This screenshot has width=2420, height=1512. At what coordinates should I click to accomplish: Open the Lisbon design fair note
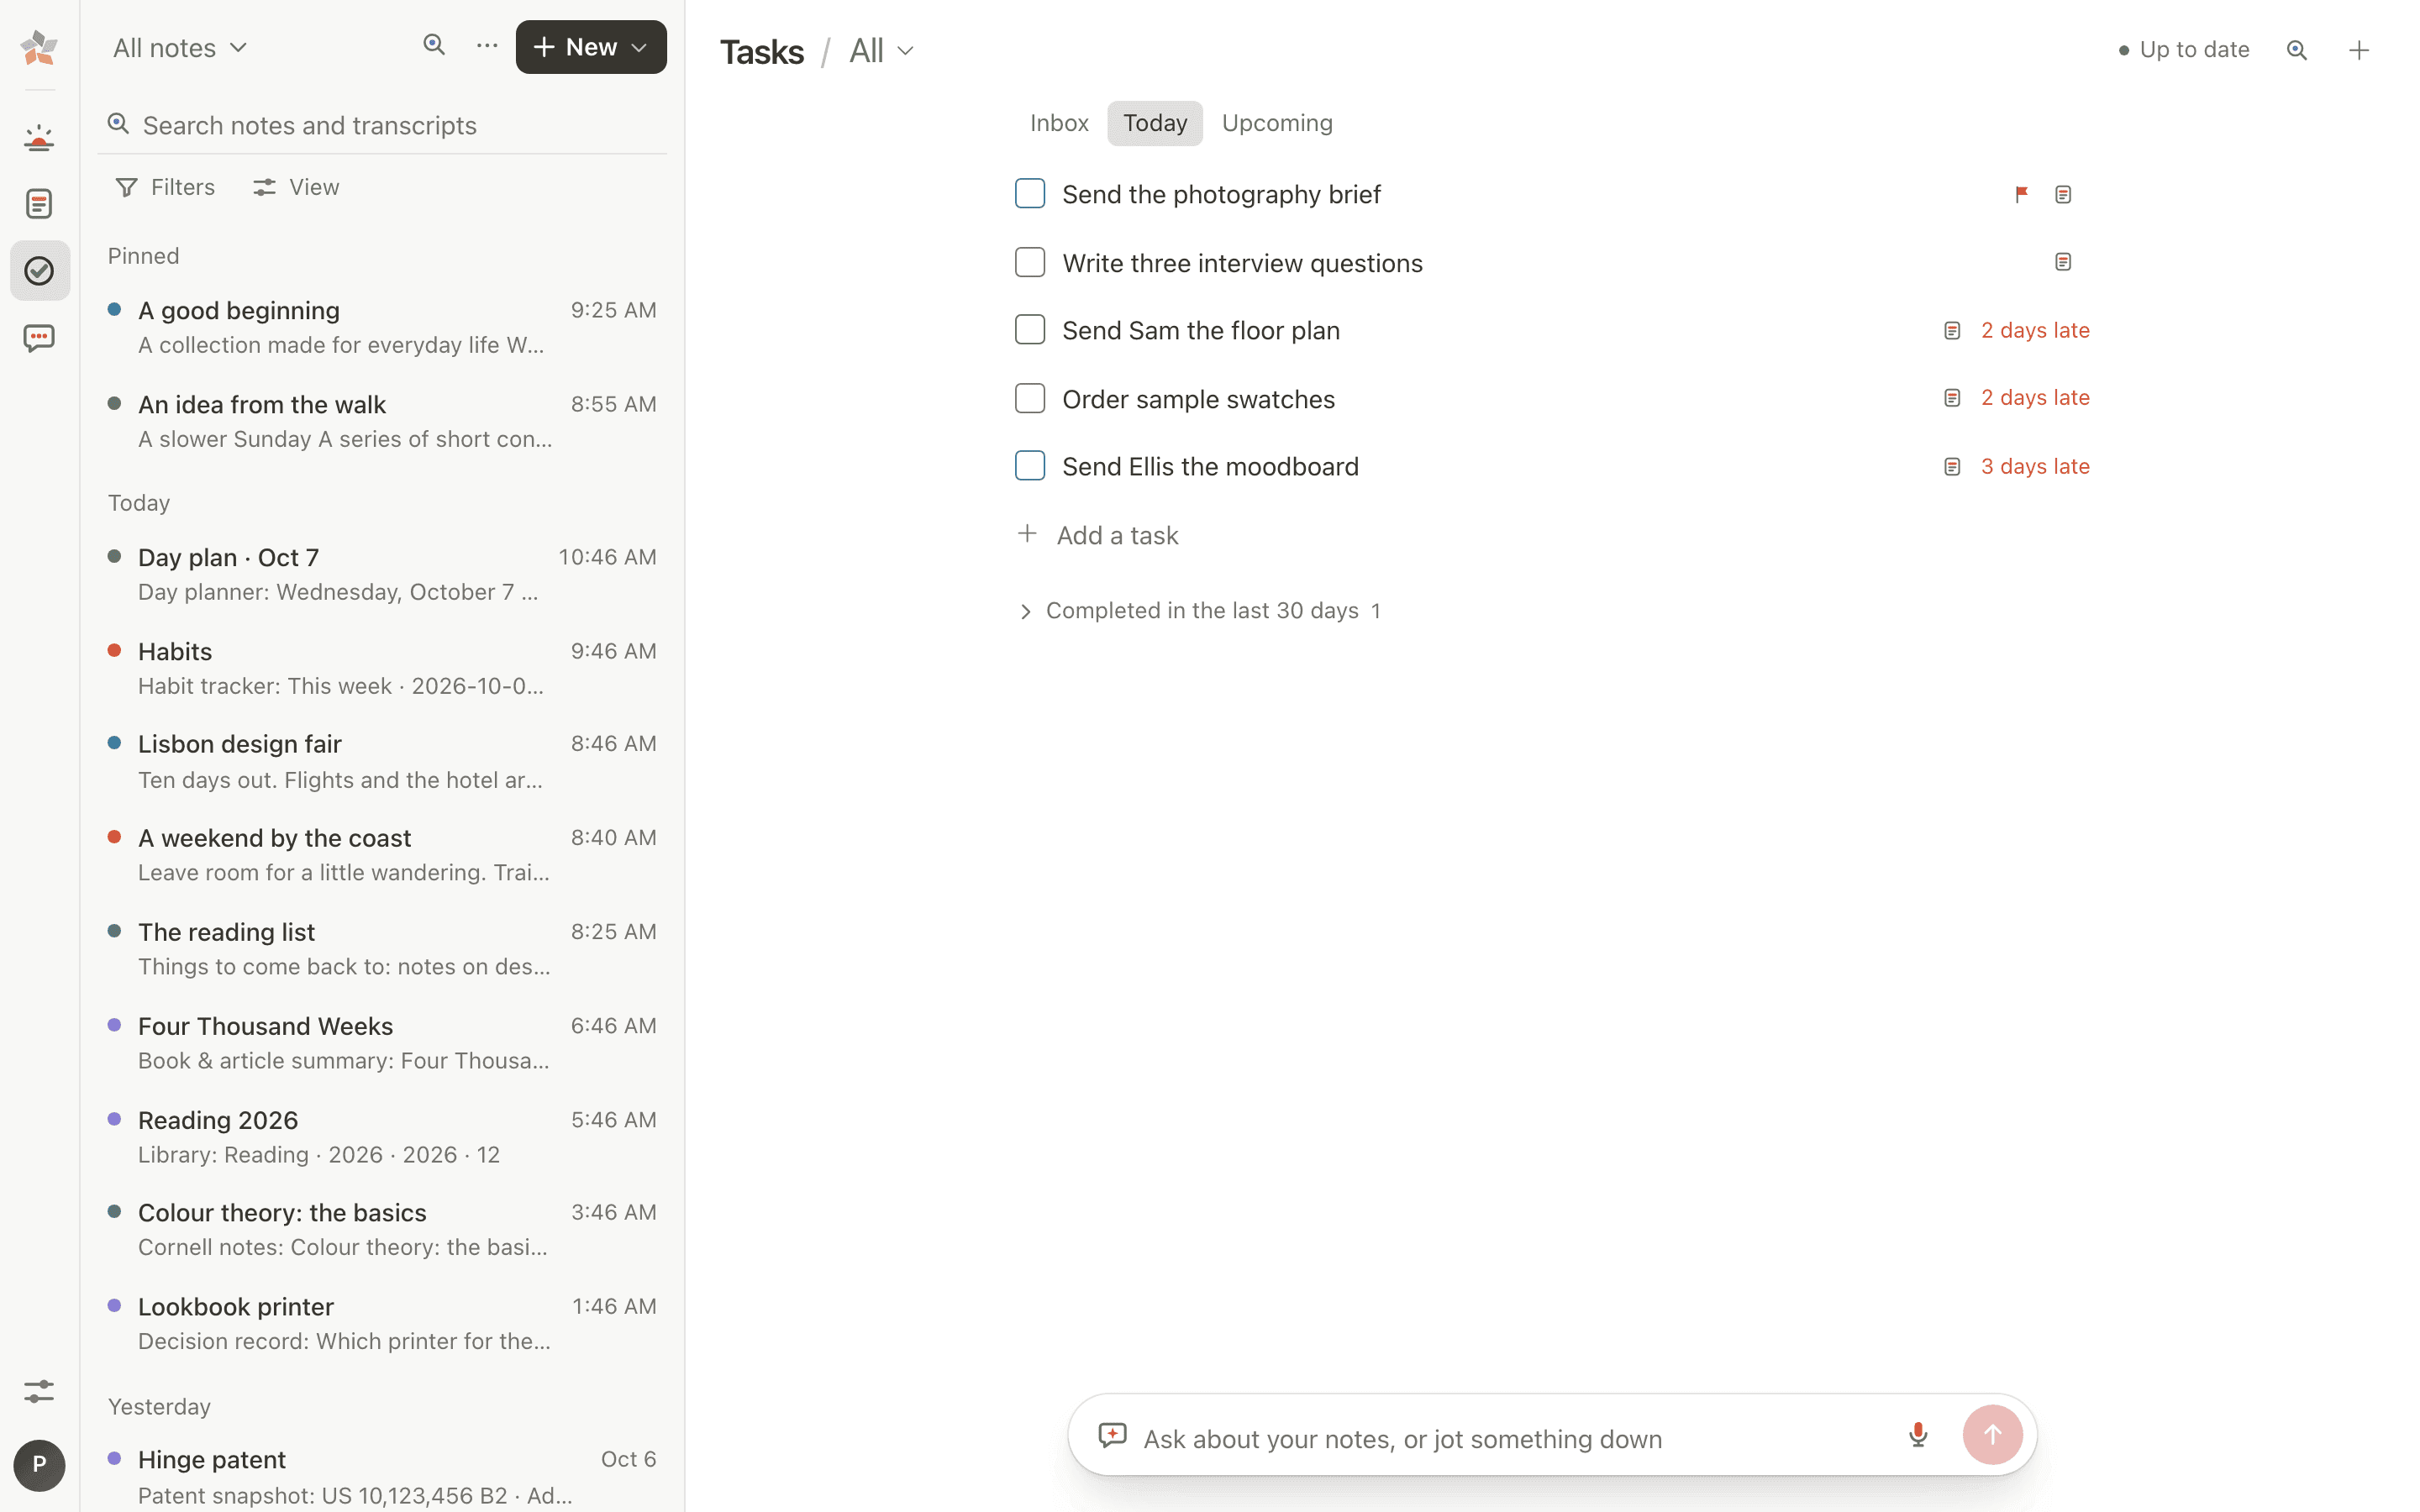(382, 762)
